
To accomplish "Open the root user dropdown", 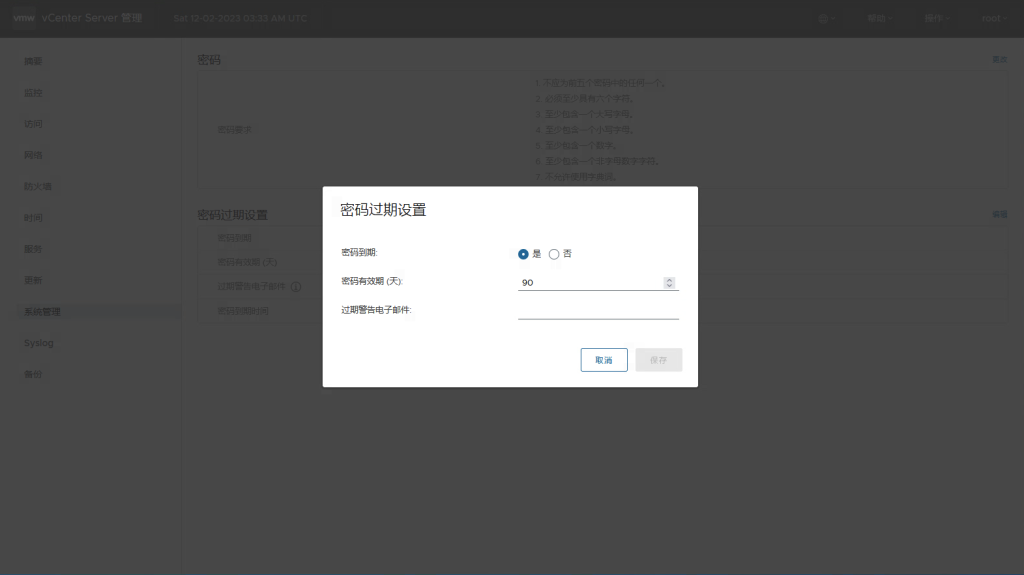I will (994, 18).
